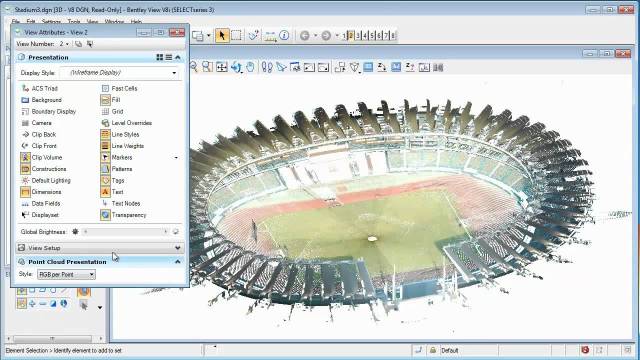The width and height of the screenshot is (640, 360).
Task: Click the Window Area zoom icon
Action: click(207, 67)
